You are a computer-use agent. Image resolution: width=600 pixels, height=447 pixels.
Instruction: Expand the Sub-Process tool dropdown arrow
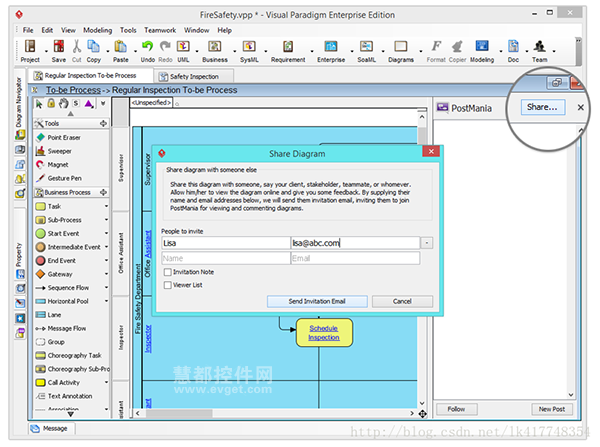[106, 220]
